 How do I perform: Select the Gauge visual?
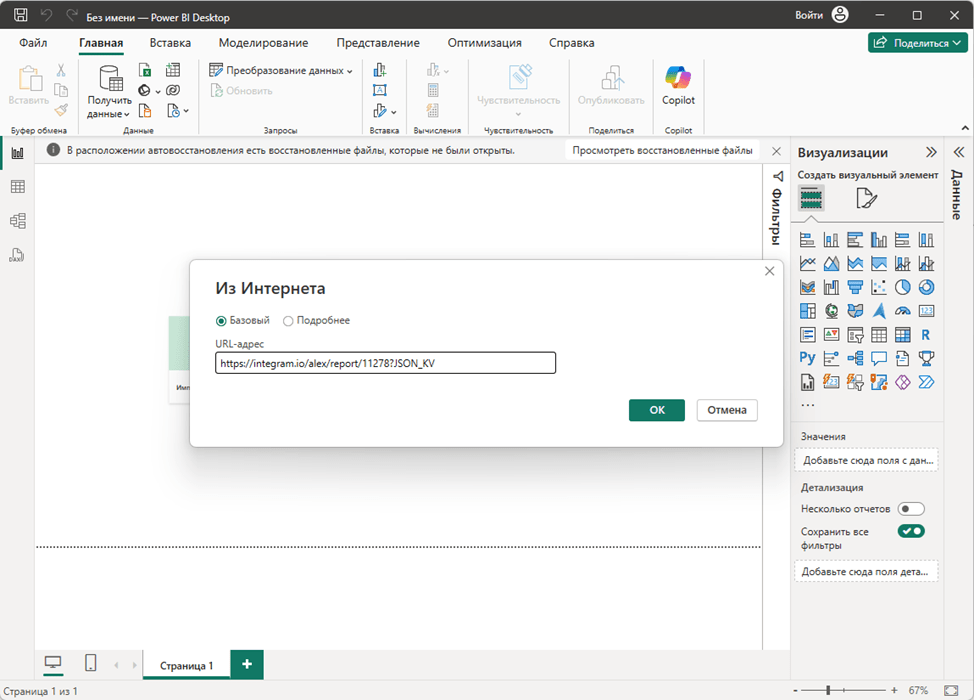[903, 311]
